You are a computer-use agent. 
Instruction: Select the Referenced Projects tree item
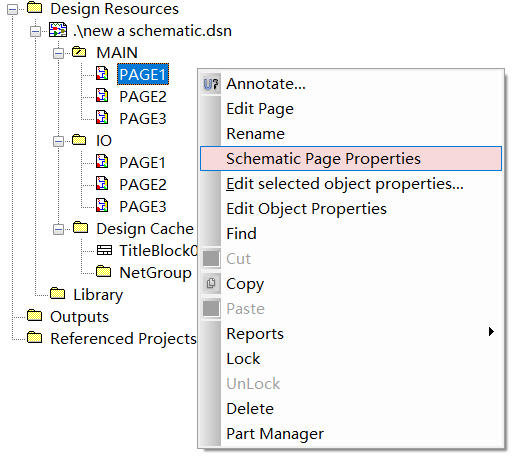pos(123,339)
